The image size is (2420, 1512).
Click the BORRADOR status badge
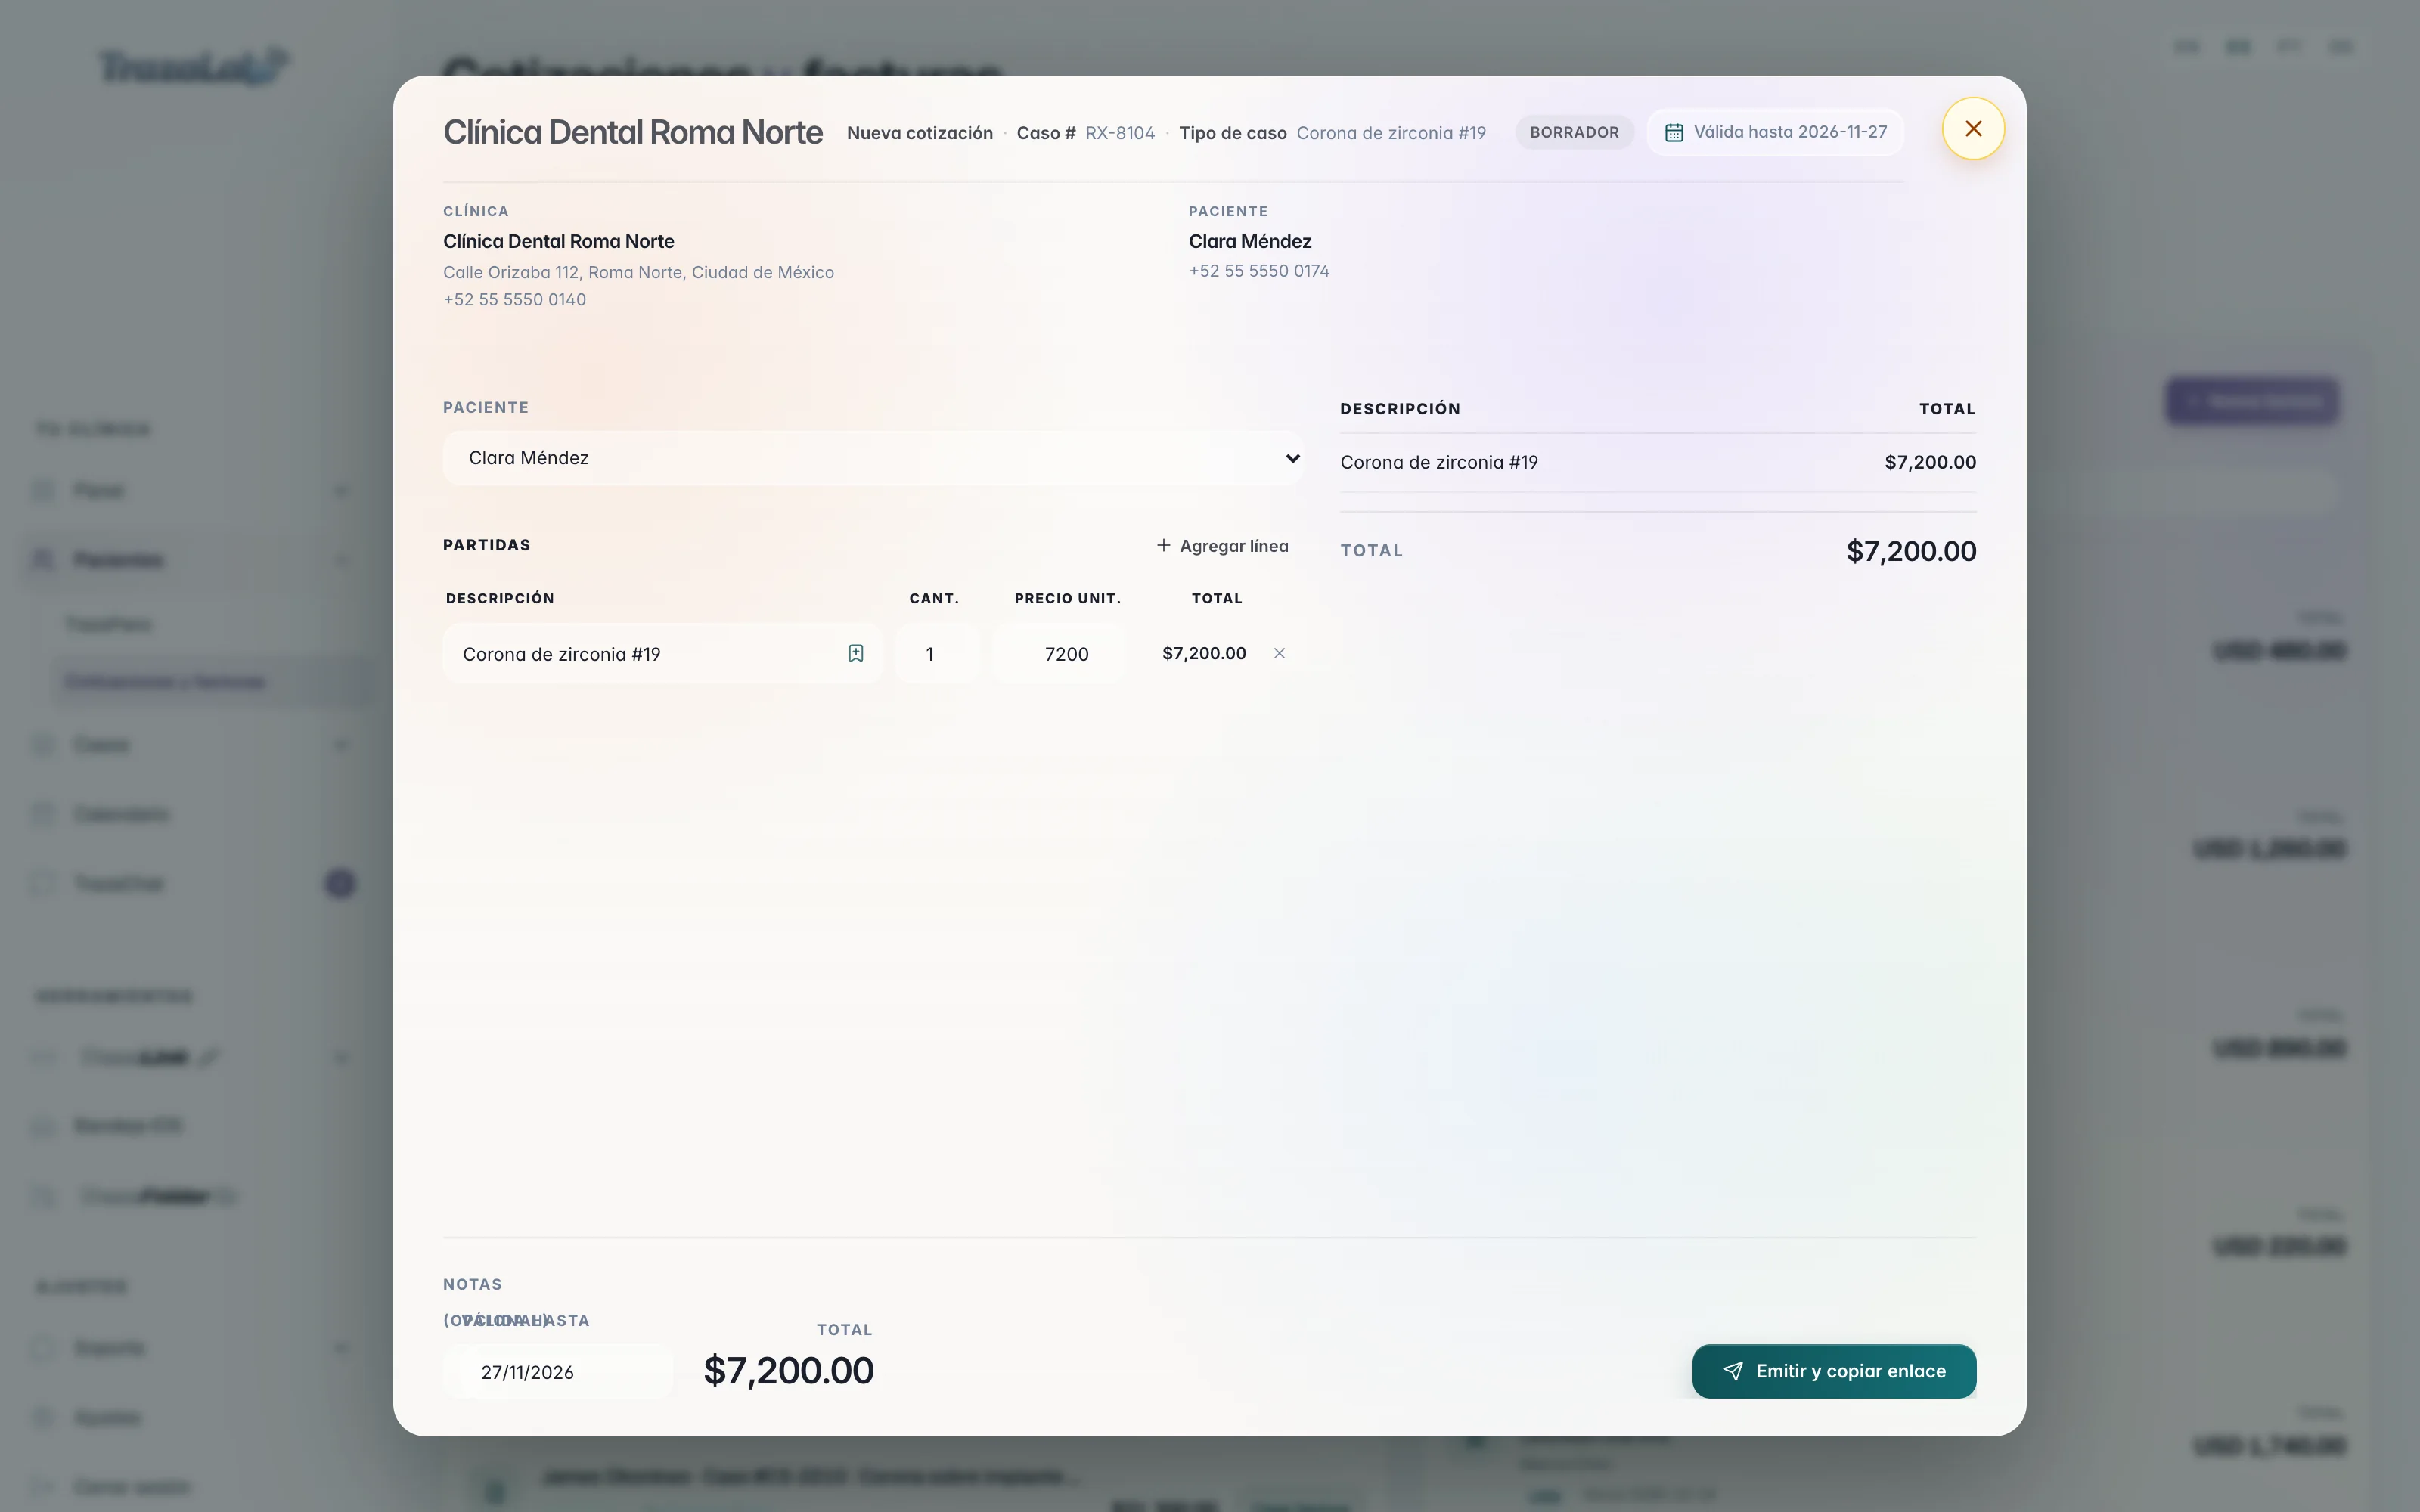[x=1574, y=132]
